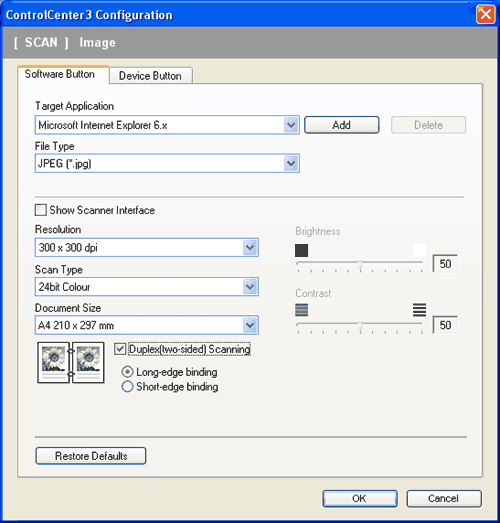Image resolution: width=500 pixels, height=523 pixels.
Task: Select Long-edge binding option
Action: 127,372
